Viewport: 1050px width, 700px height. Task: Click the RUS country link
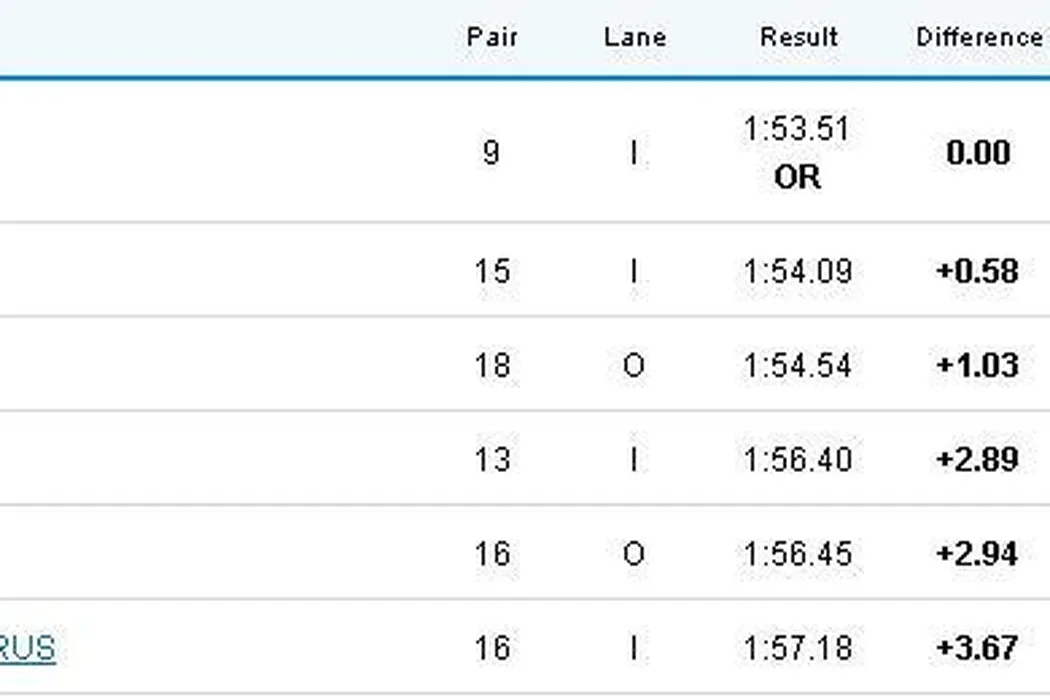point(28,648)
